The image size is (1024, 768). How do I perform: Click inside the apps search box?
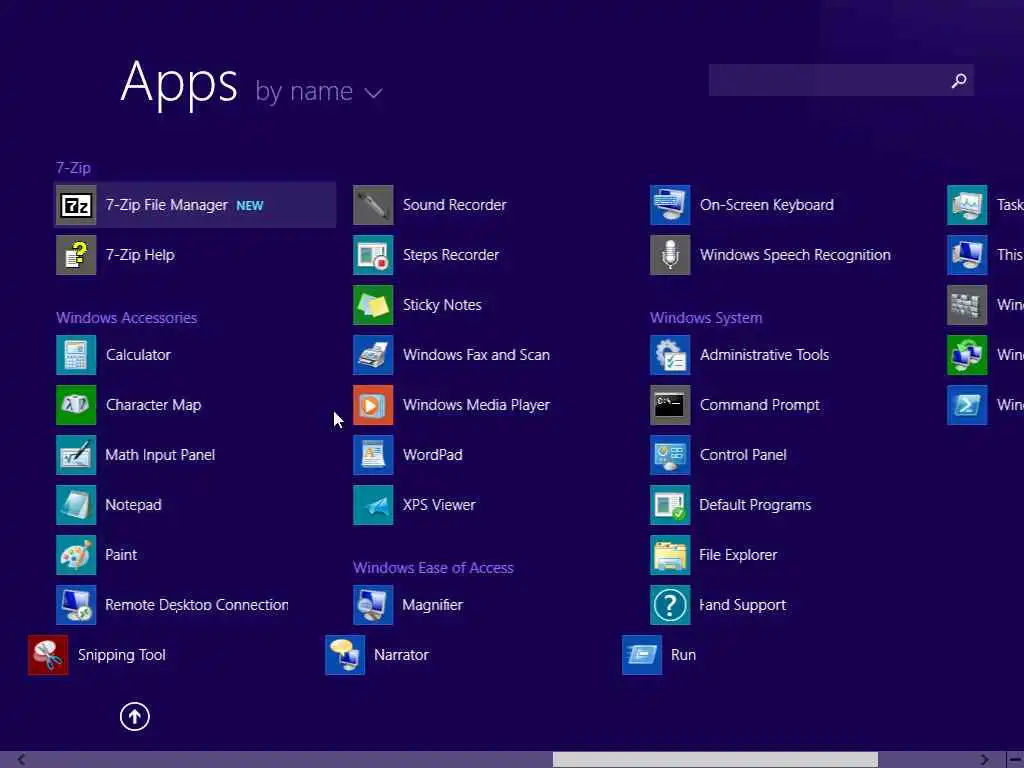841,80
